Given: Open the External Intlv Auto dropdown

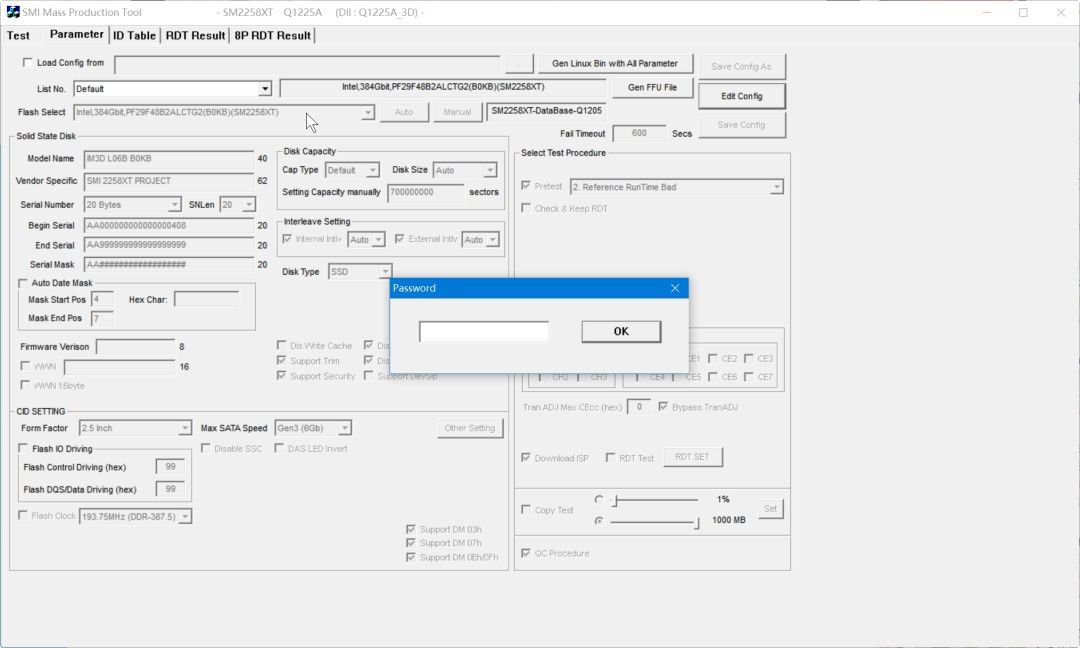Looking at the screenshot, I should tap(492, 240).
